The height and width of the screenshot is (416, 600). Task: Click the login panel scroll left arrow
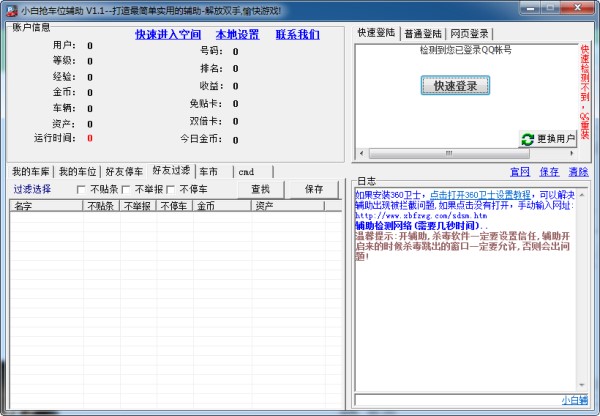[362, 153]
